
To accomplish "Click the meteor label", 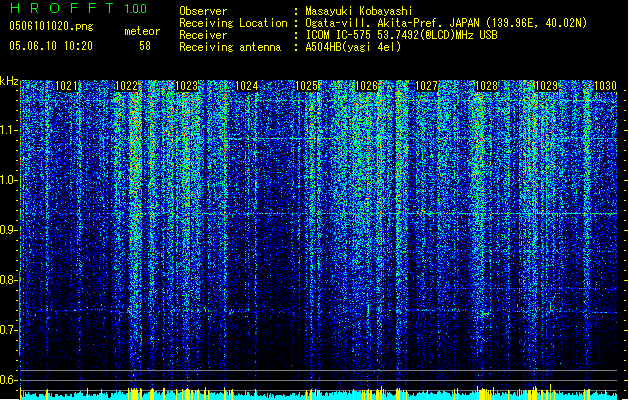I will 142,31.
